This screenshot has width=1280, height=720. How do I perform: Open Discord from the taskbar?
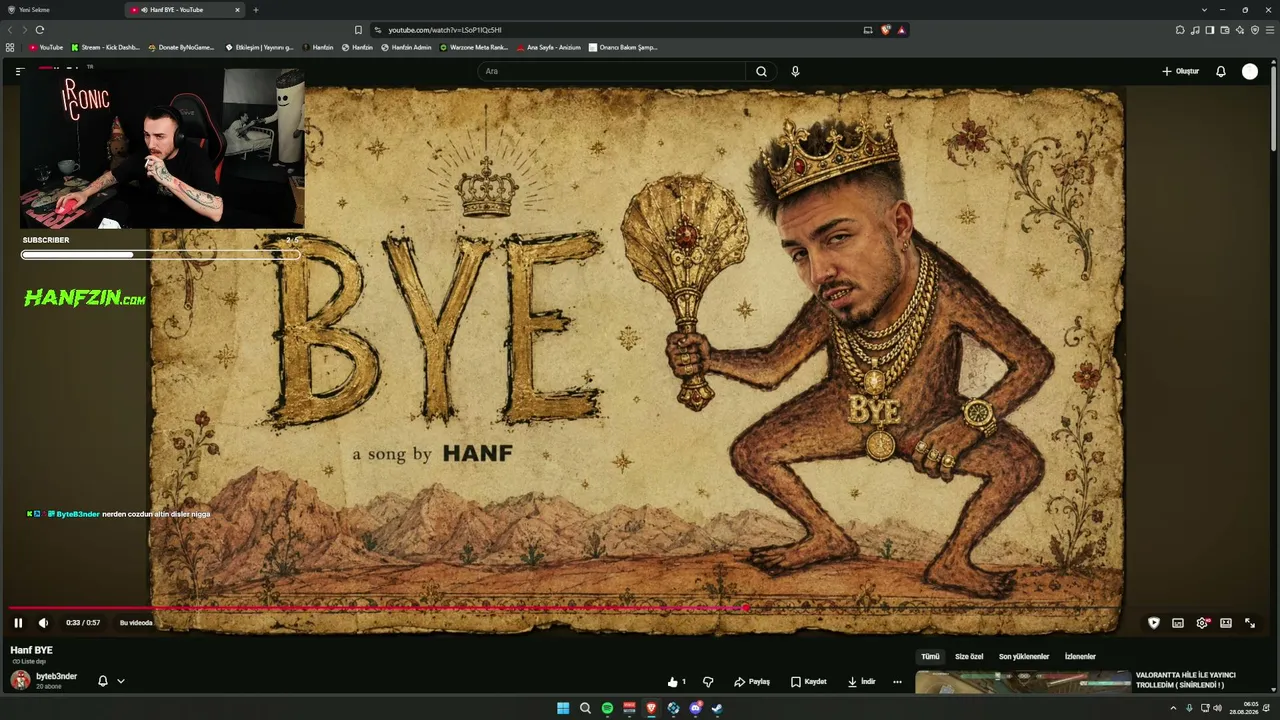[695, 708]
